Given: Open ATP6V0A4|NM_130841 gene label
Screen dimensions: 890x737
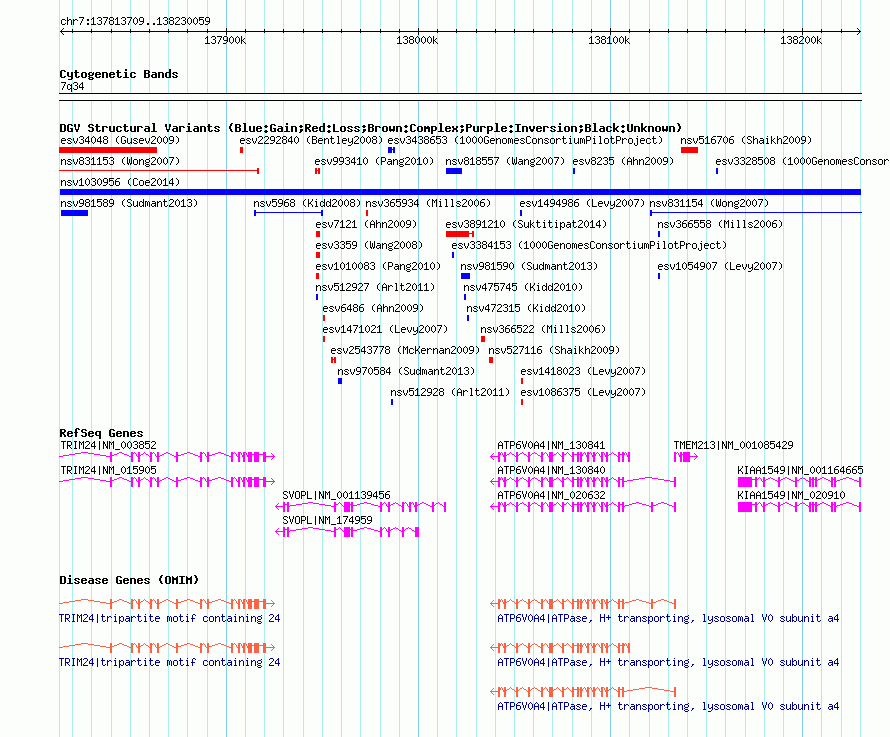Looking at the screenshot, I should [551, 445].
